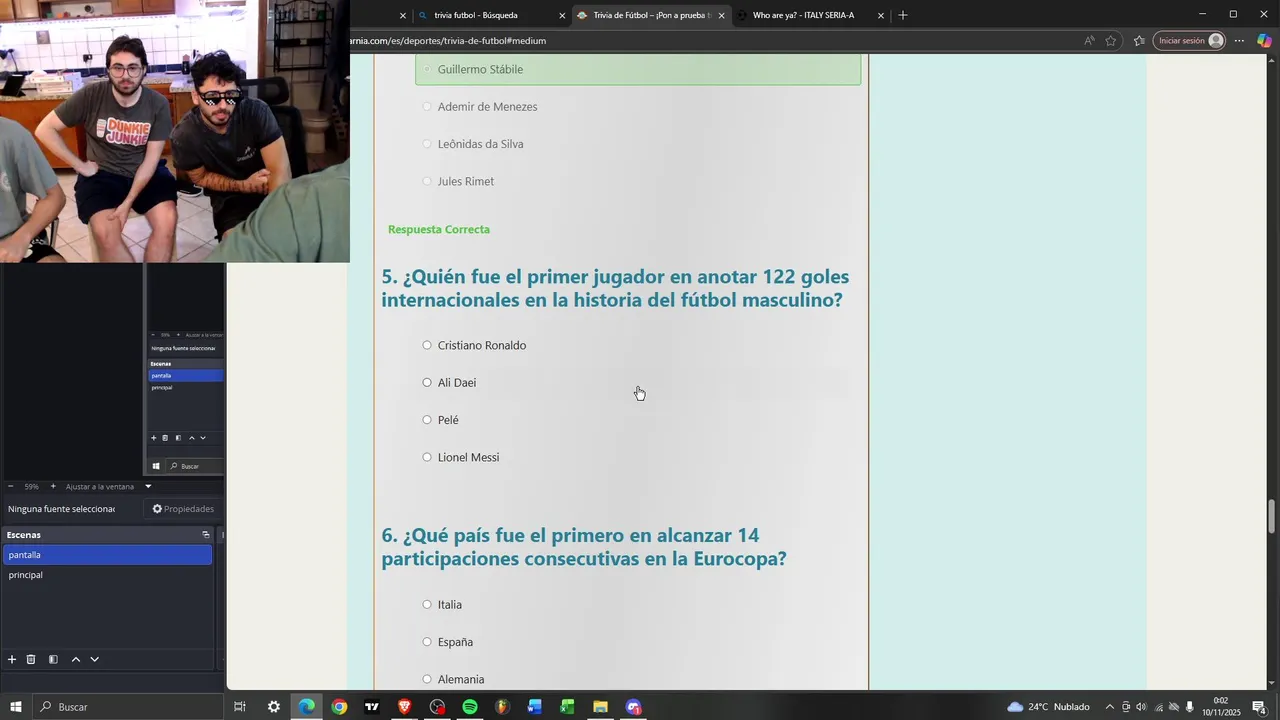1280x720 pixels.
Task: Open Spotify from the taskbar
Action: pyautogui.click(x=470, y=707)
